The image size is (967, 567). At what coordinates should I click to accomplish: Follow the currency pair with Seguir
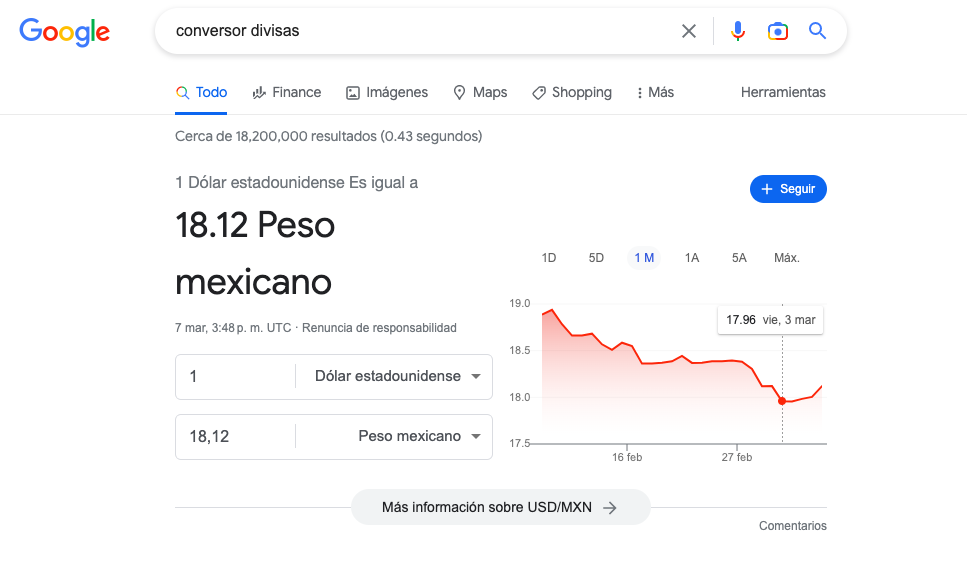click(788, 189)
